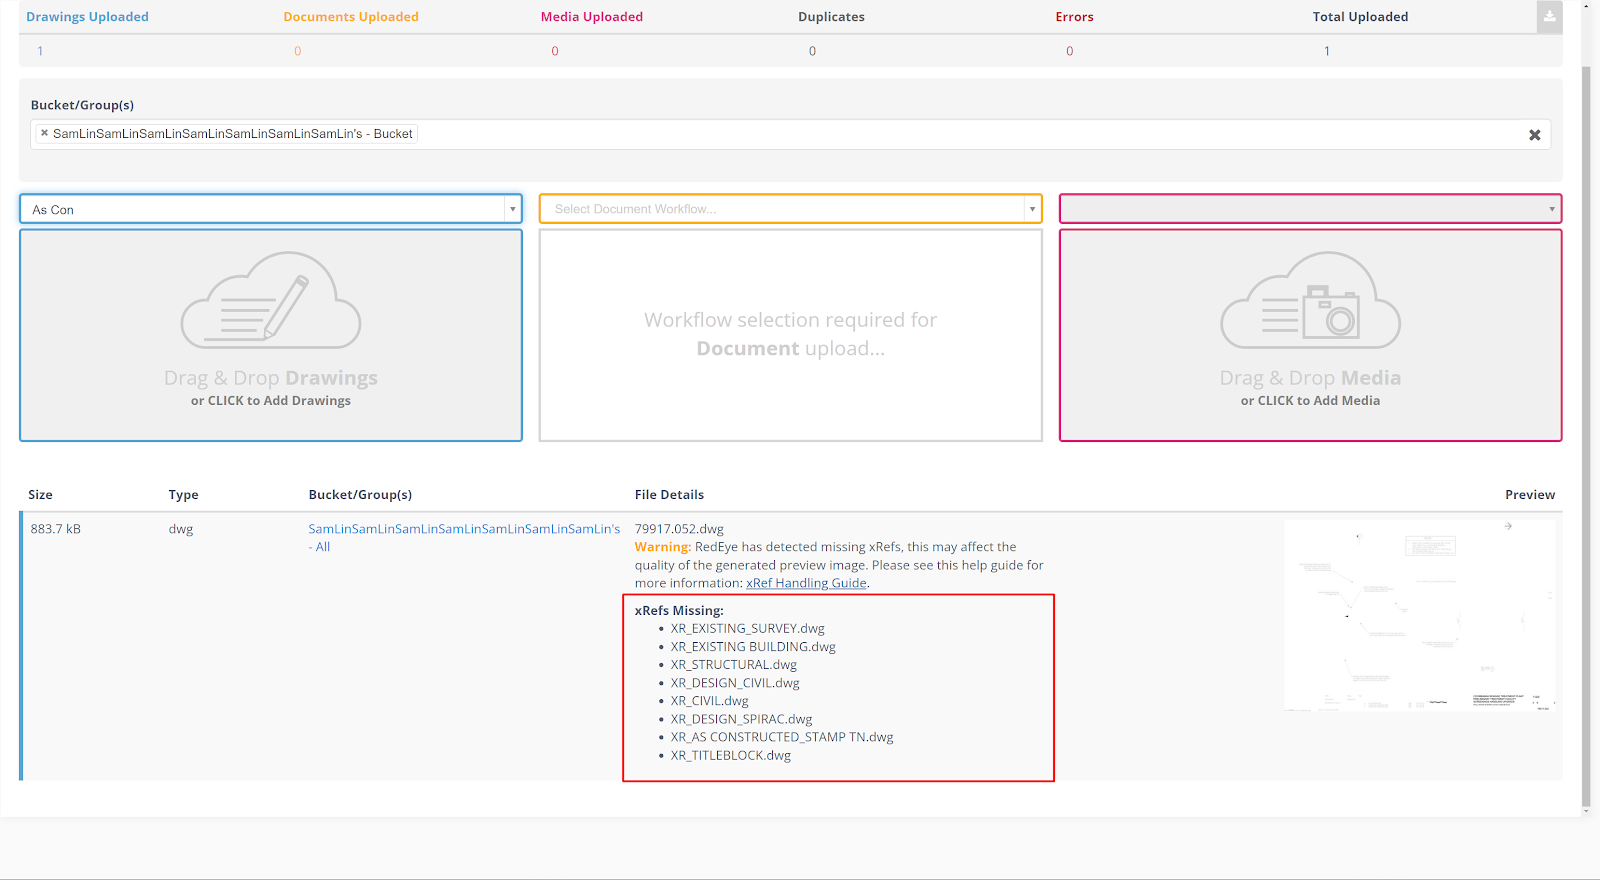
Task: Click the drawings cloud pencil icon
Action: pyautogui.click(x=270, y=301)
